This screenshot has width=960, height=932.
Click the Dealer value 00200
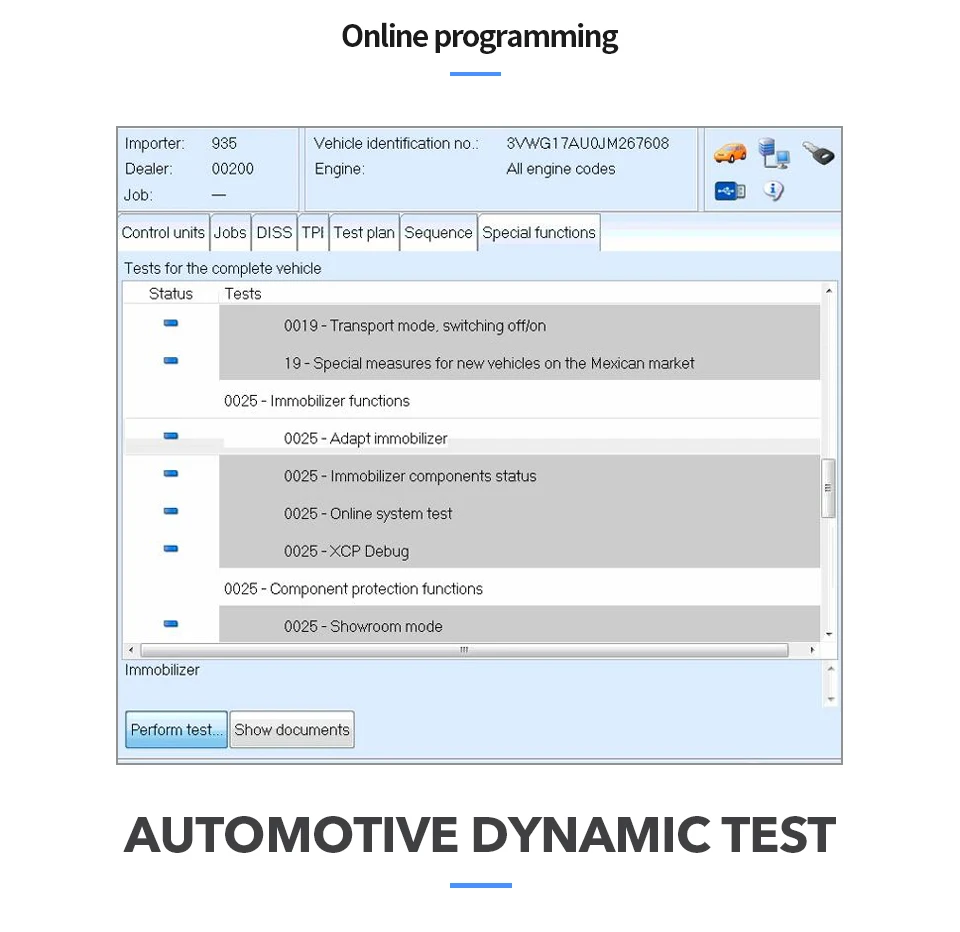point(233,169)
